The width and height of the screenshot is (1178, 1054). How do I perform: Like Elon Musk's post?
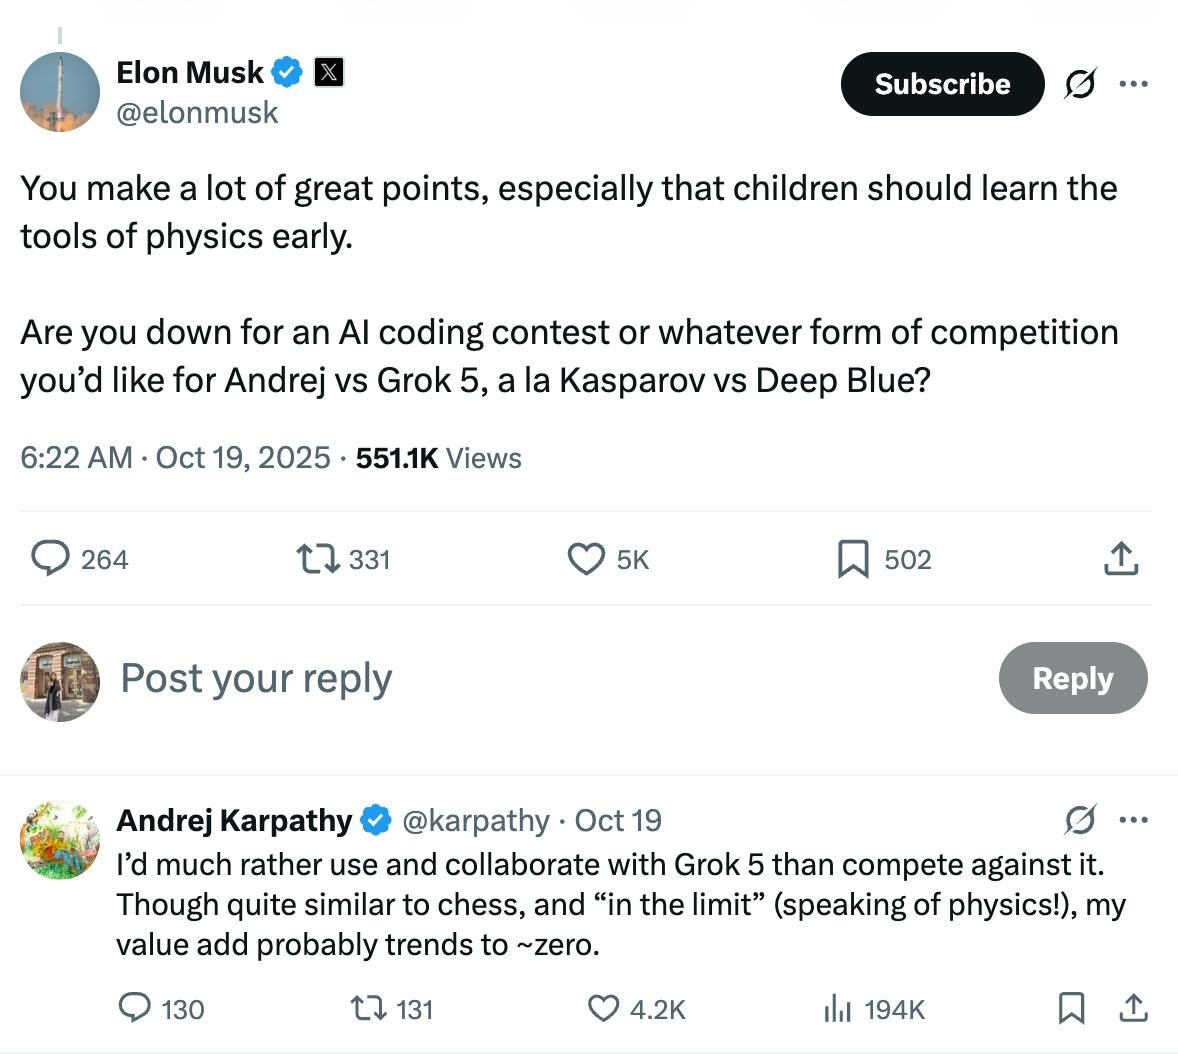586,558
